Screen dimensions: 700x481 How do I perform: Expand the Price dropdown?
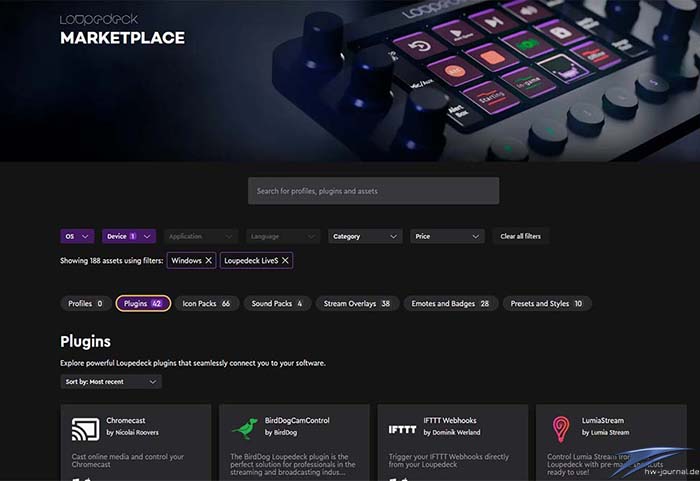point(447,236)
